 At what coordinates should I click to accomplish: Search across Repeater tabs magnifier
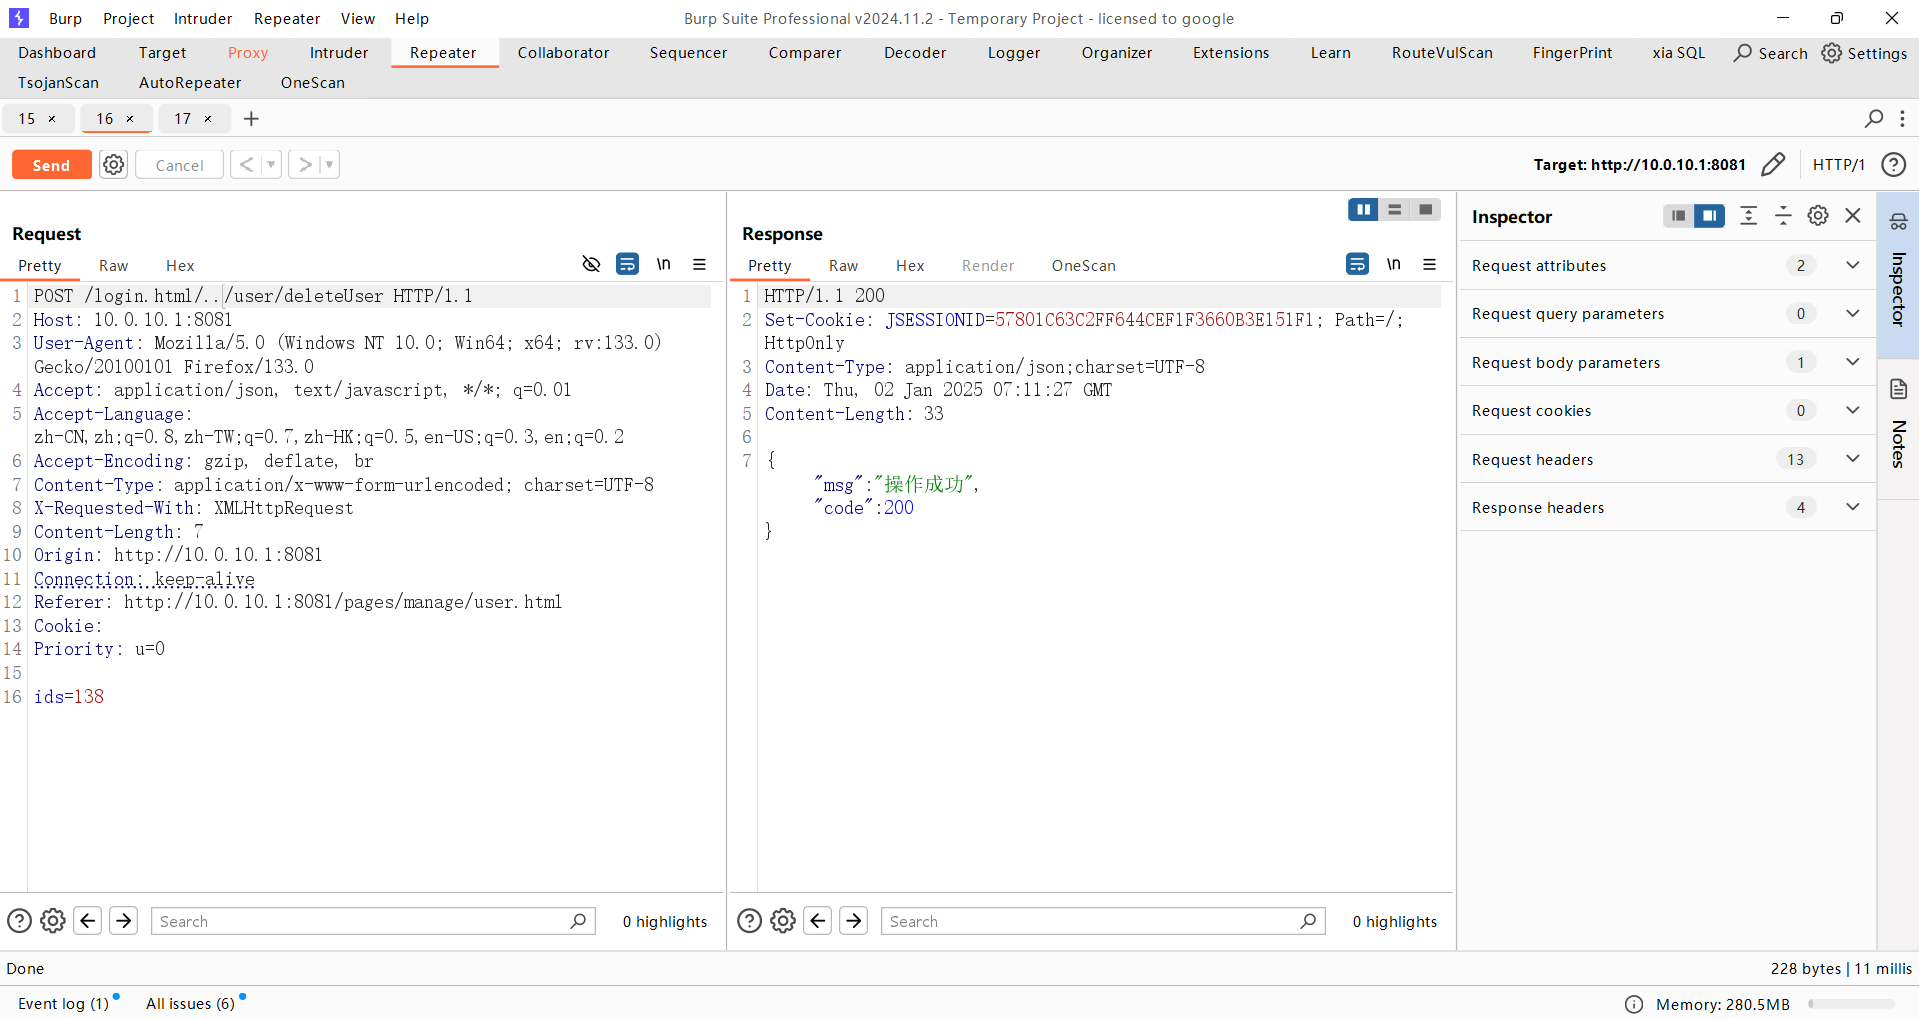(1874, 118)
